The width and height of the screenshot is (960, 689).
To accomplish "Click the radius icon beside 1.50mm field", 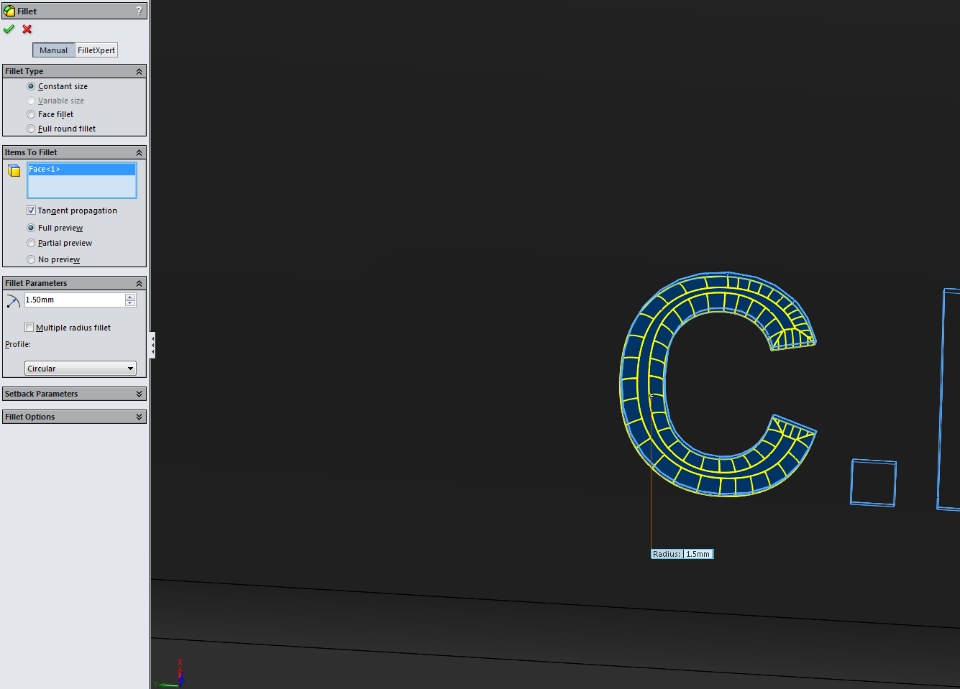I will 13,301.
